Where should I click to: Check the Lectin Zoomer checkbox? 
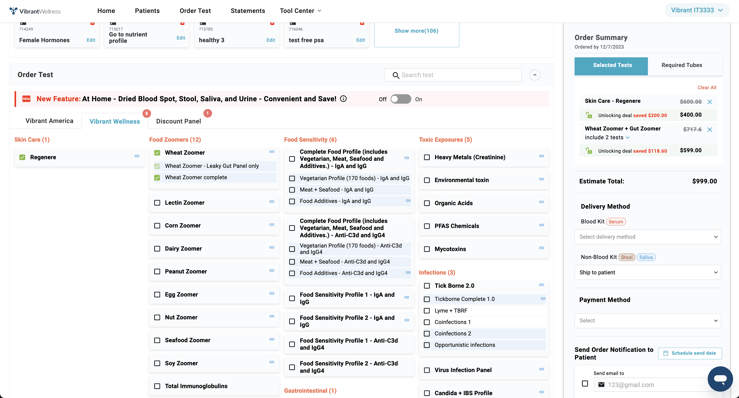pyautogui.click(x=157, y=203)
